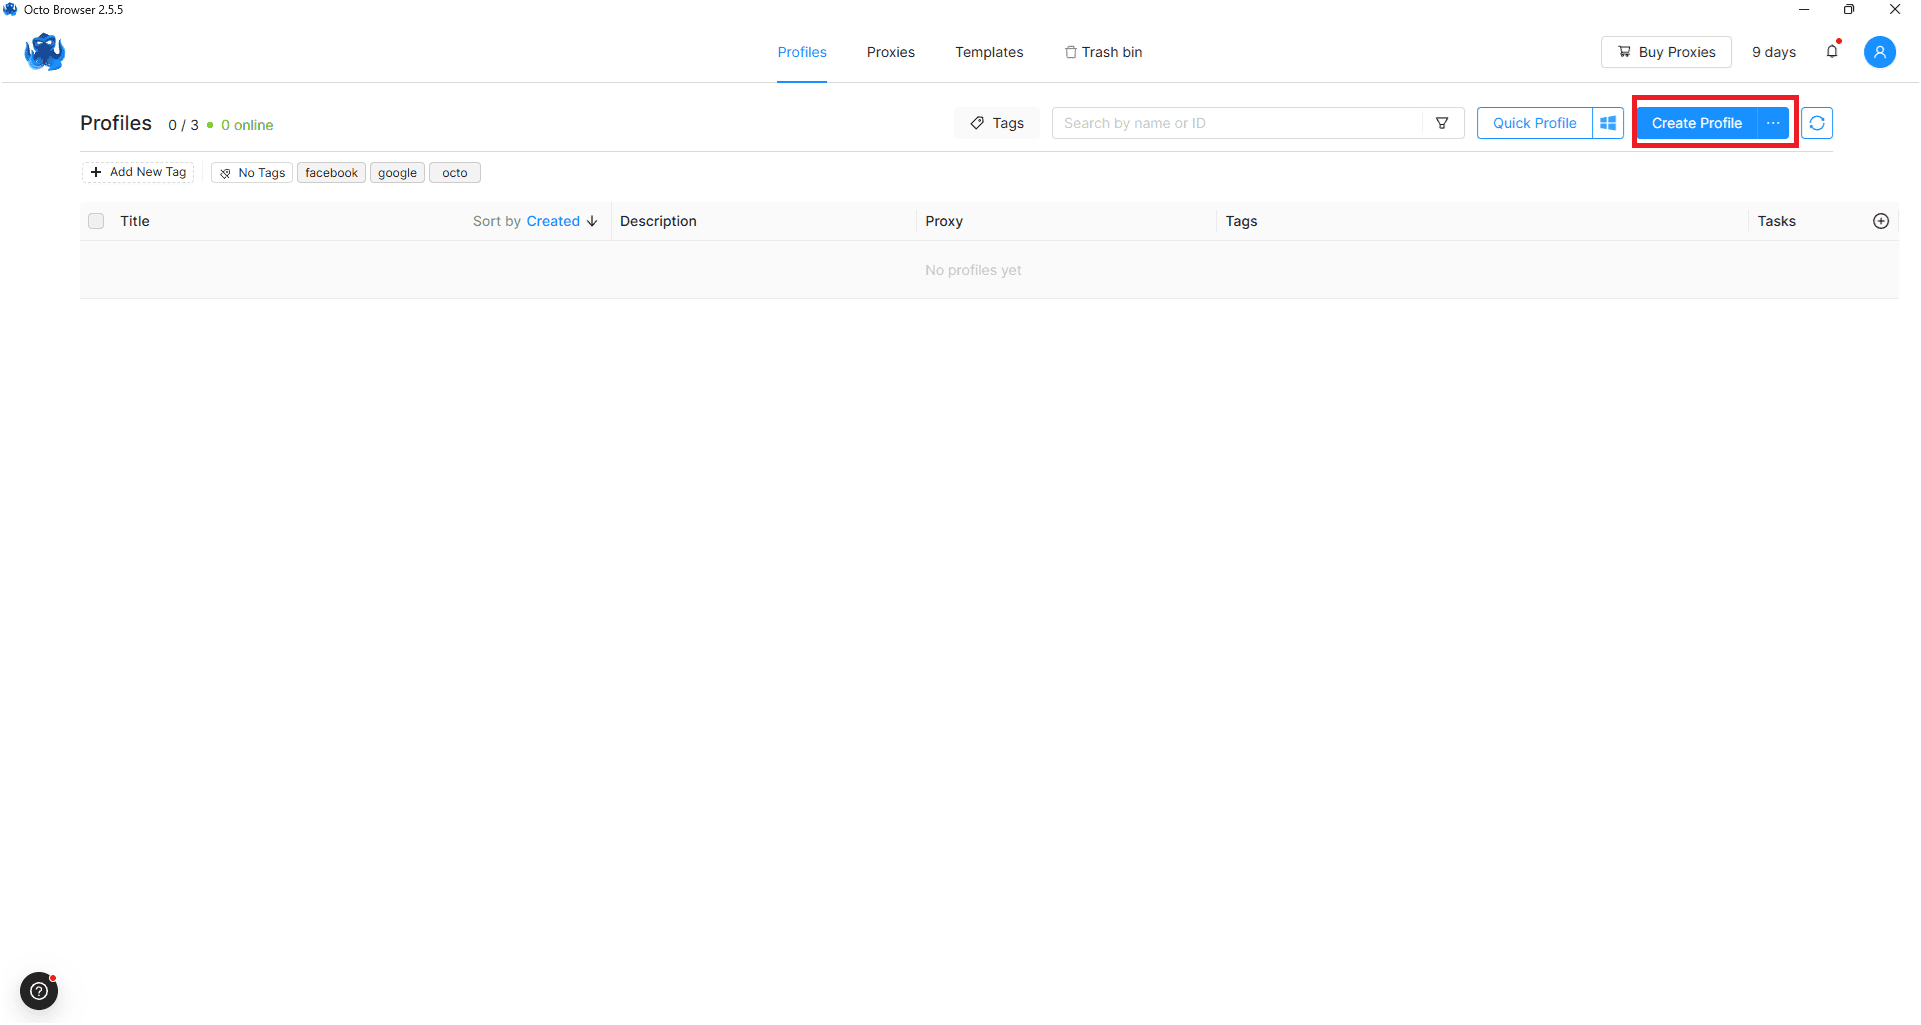Switch to the Proxies tab

pyautogui.click(x=890, y=52)
